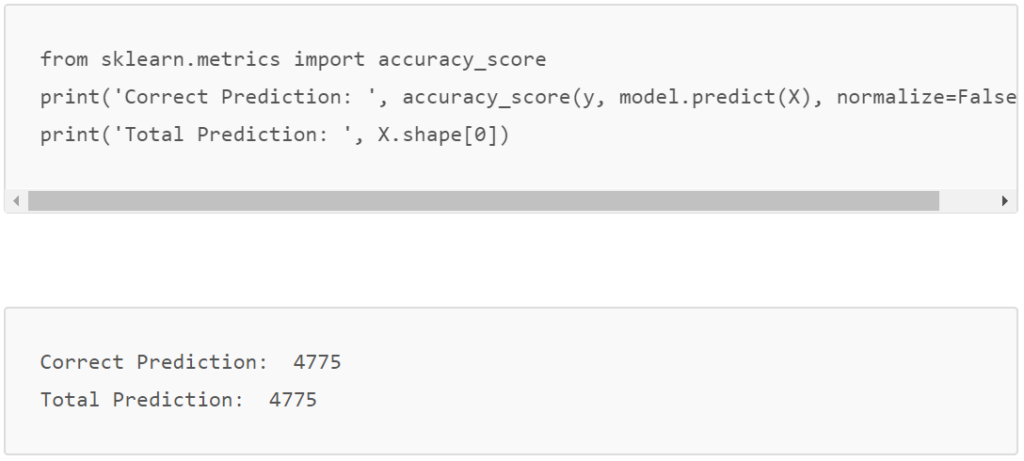This screenshot has width=1024, height=461.
Task: Click the scrollbar left arrow
Action: [x=16, y=201]
